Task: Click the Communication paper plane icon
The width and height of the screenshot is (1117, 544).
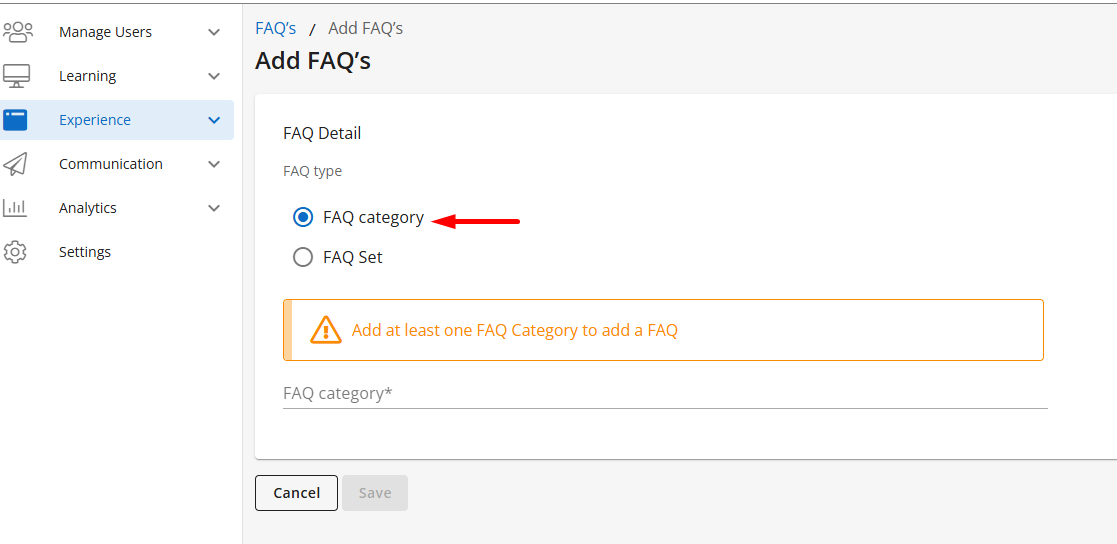Action: click(16, 164)
